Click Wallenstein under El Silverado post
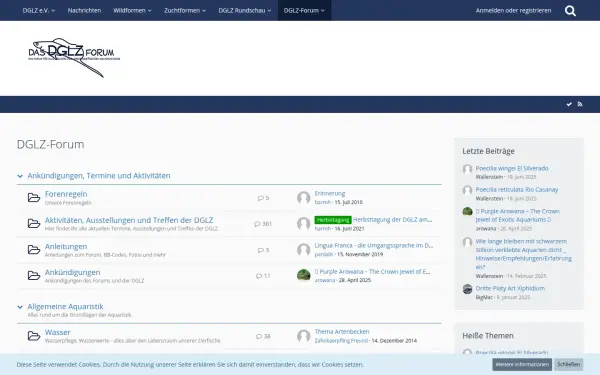The image size is (600, 375). (489, 177)
